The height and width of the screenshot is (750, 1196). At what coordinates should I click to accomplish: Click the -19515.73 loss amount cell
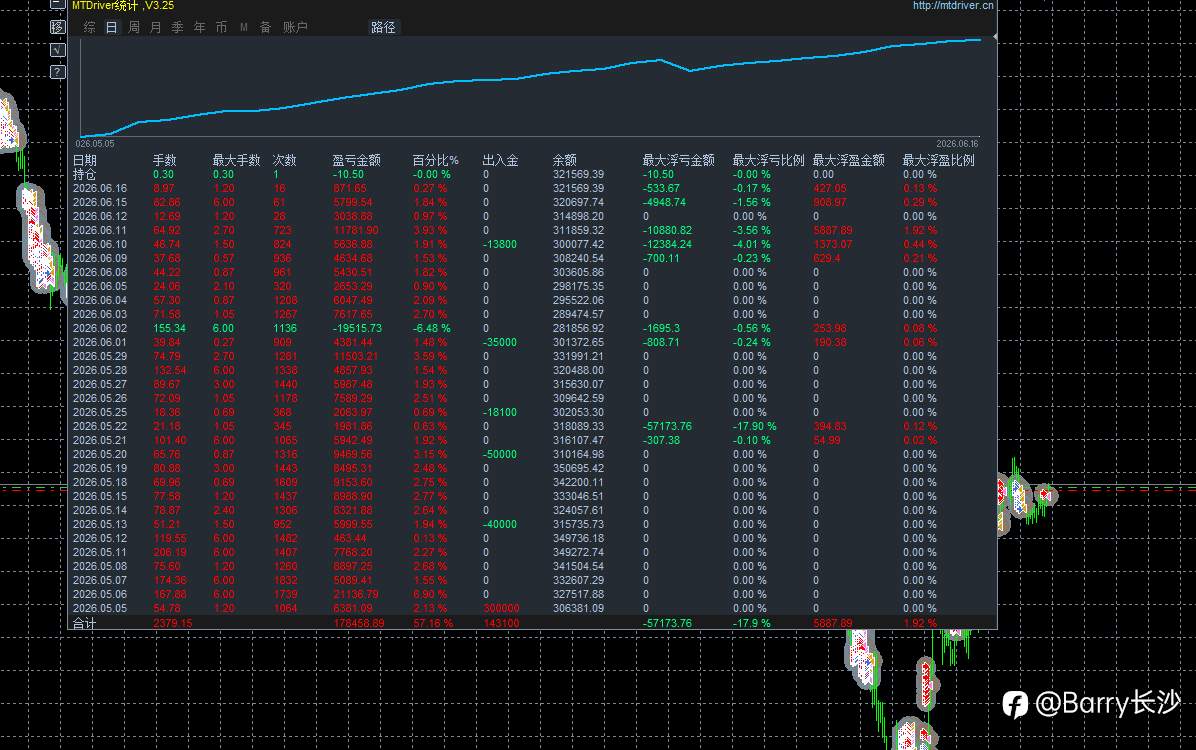coord(358,328)
